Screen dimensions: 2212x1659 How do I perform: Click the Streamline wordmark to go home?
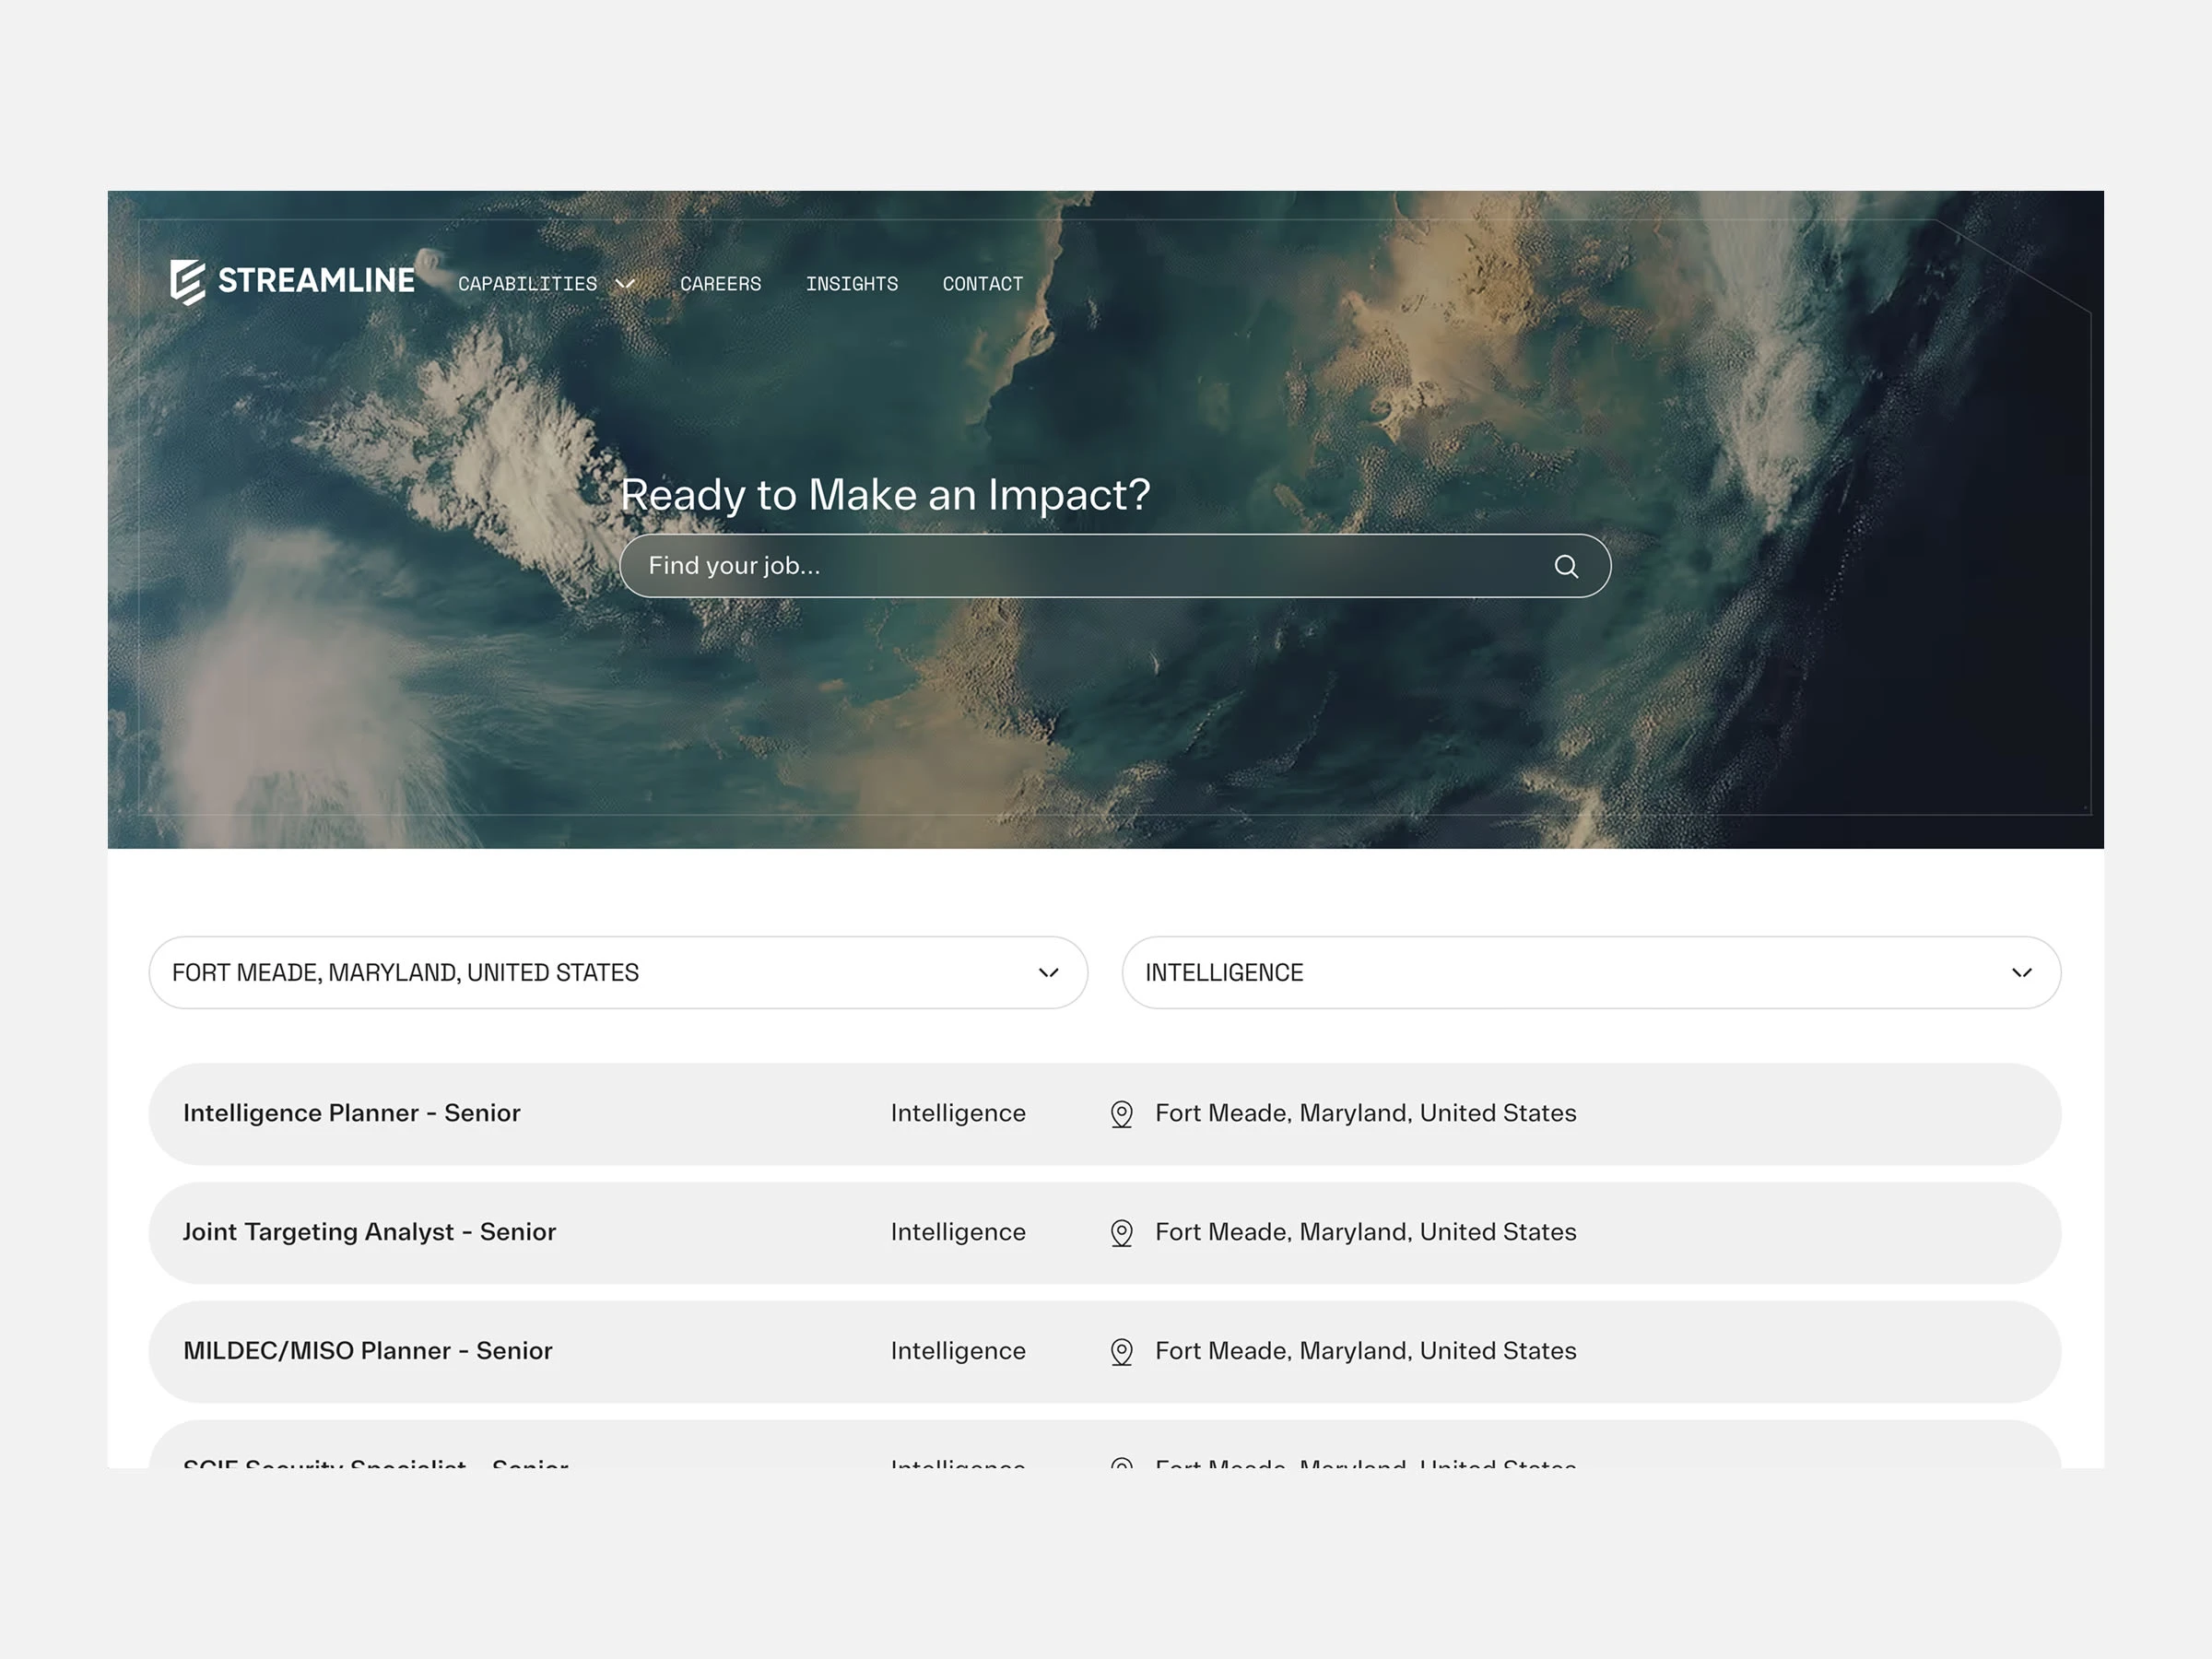(x=317, y=281)
